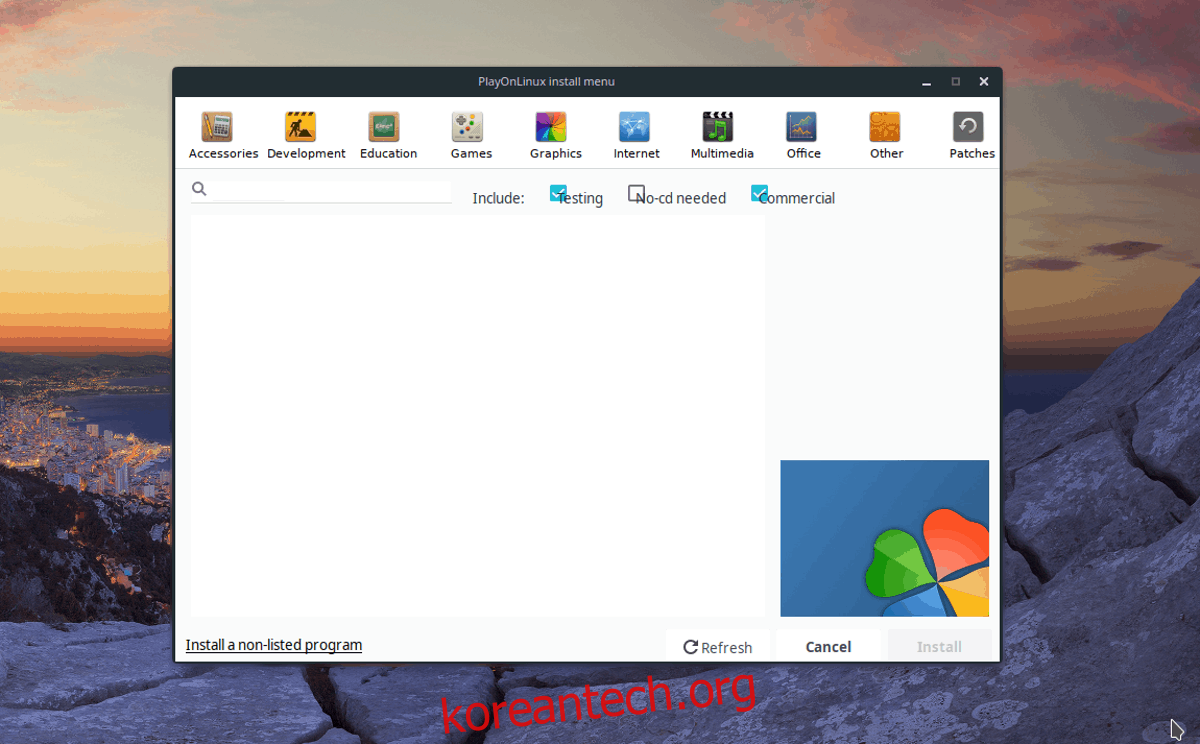This screenshot has width=1200, height=744.
Task: Click Install a non-listed program link
Action: (x=274, y=645)
